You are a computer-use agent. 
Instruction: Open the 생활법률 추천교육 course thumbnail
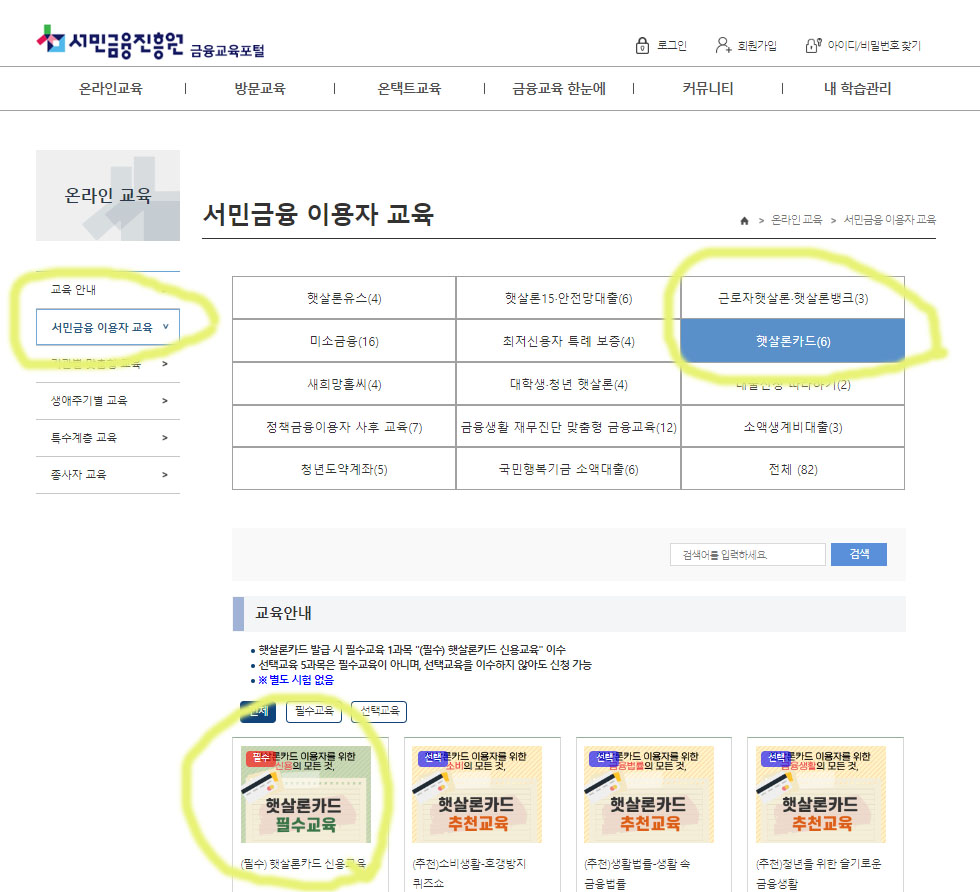click(x=649, y=794)
